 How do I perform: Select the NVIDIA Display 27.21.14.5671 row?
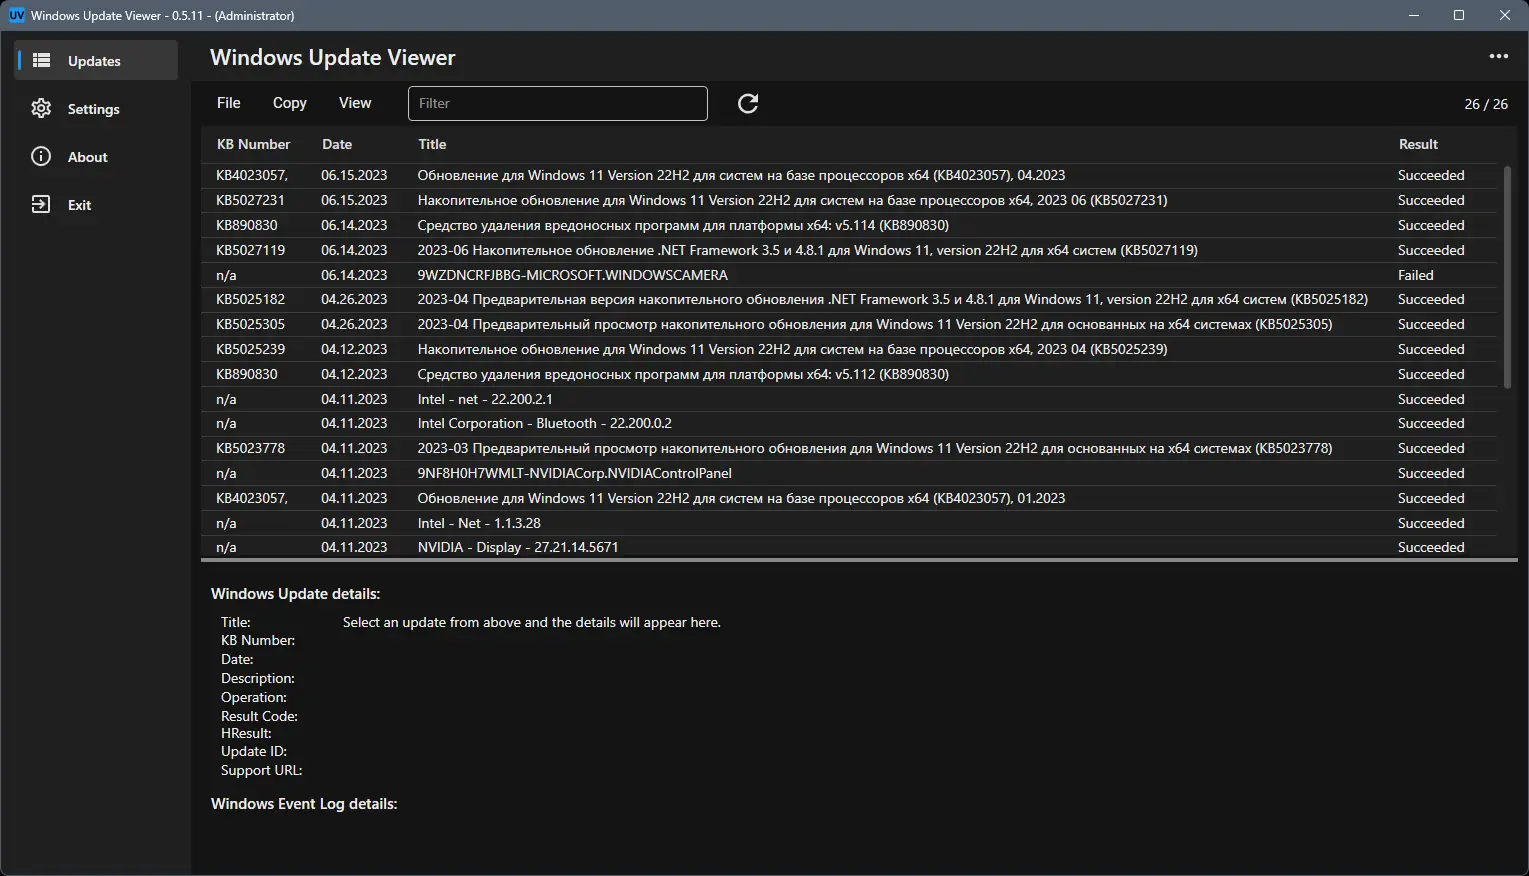coord(518,547)
